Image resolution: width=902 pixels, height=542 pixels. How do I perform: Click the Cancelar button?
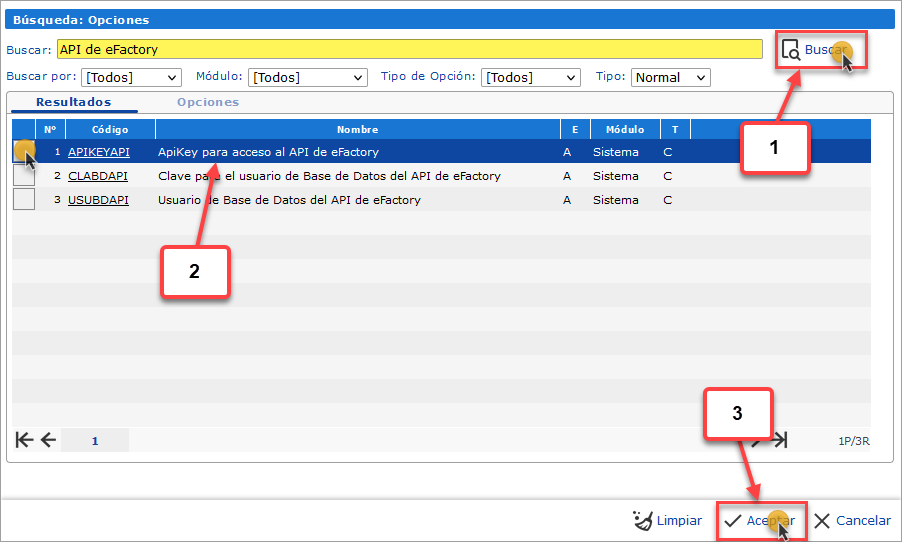pyautogui.click(x=853, y=520)
